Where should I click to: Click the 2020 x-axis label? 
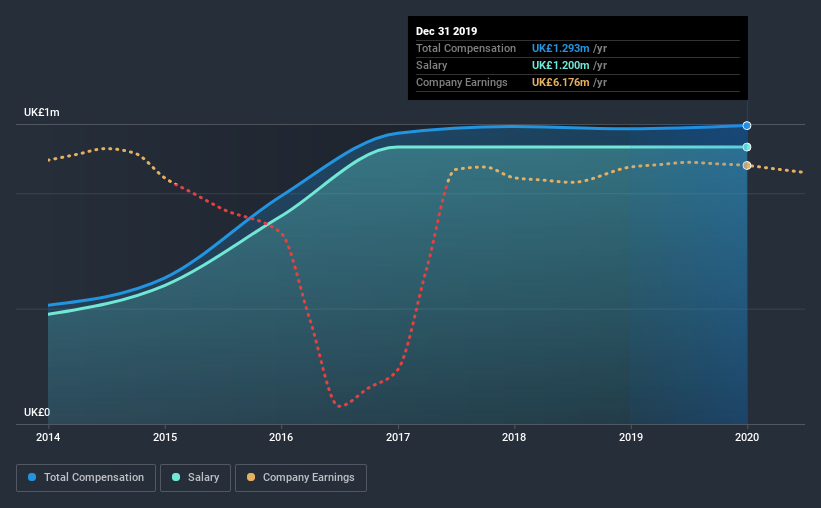[x=747, y=437]
